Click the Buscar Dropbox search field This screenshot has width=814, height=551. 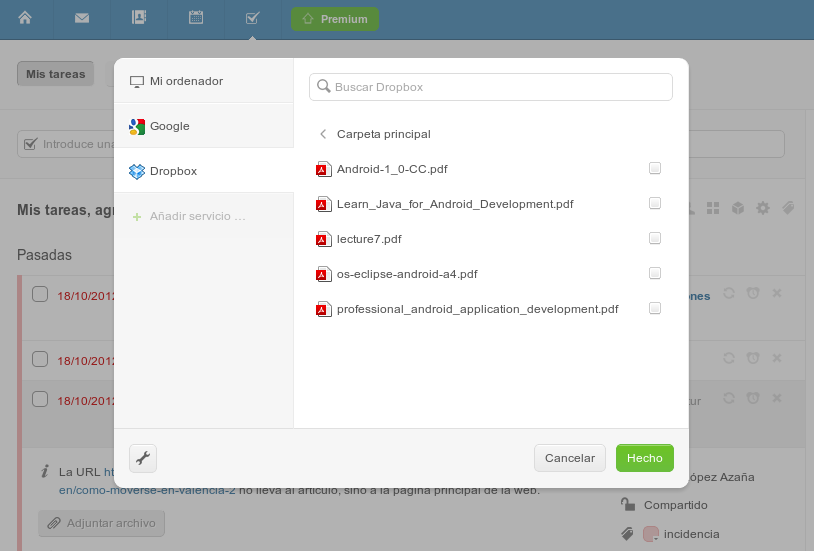pos(491,87)
